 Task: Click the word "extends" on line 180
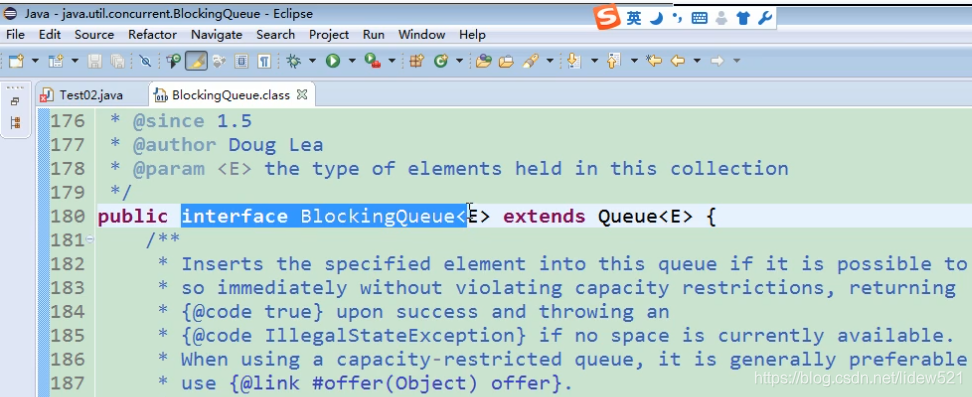tap(544, 216)
